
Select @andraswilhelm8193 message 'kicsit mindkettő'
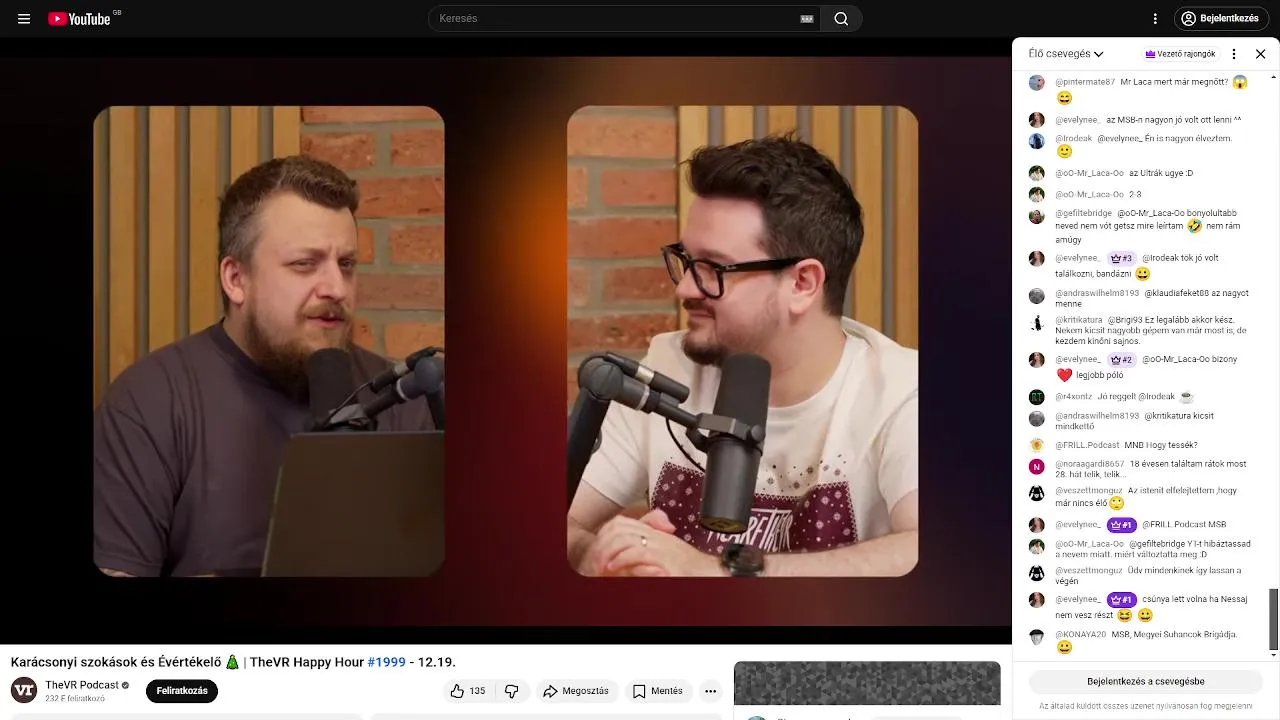(x=1134, y=421)
